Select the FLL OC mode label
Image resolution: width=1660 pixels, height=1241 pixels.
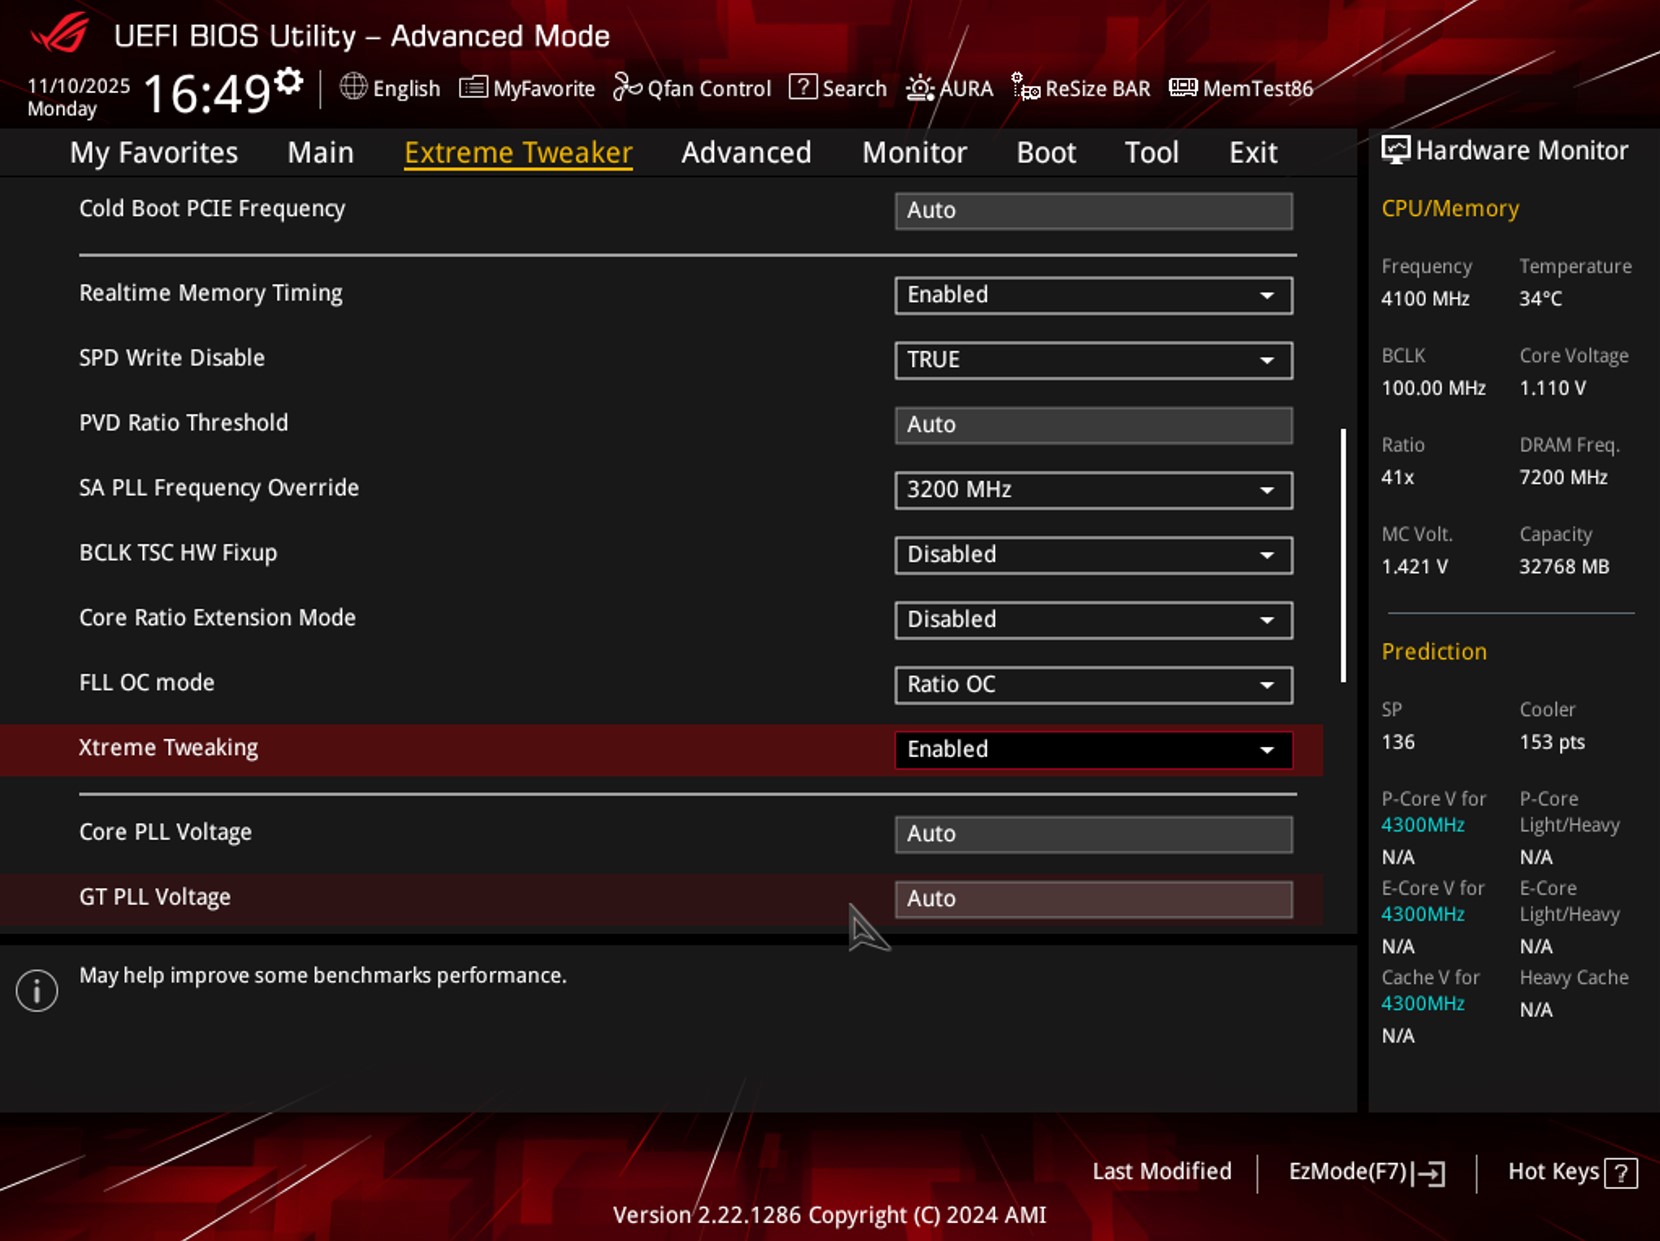click(147, 683)
